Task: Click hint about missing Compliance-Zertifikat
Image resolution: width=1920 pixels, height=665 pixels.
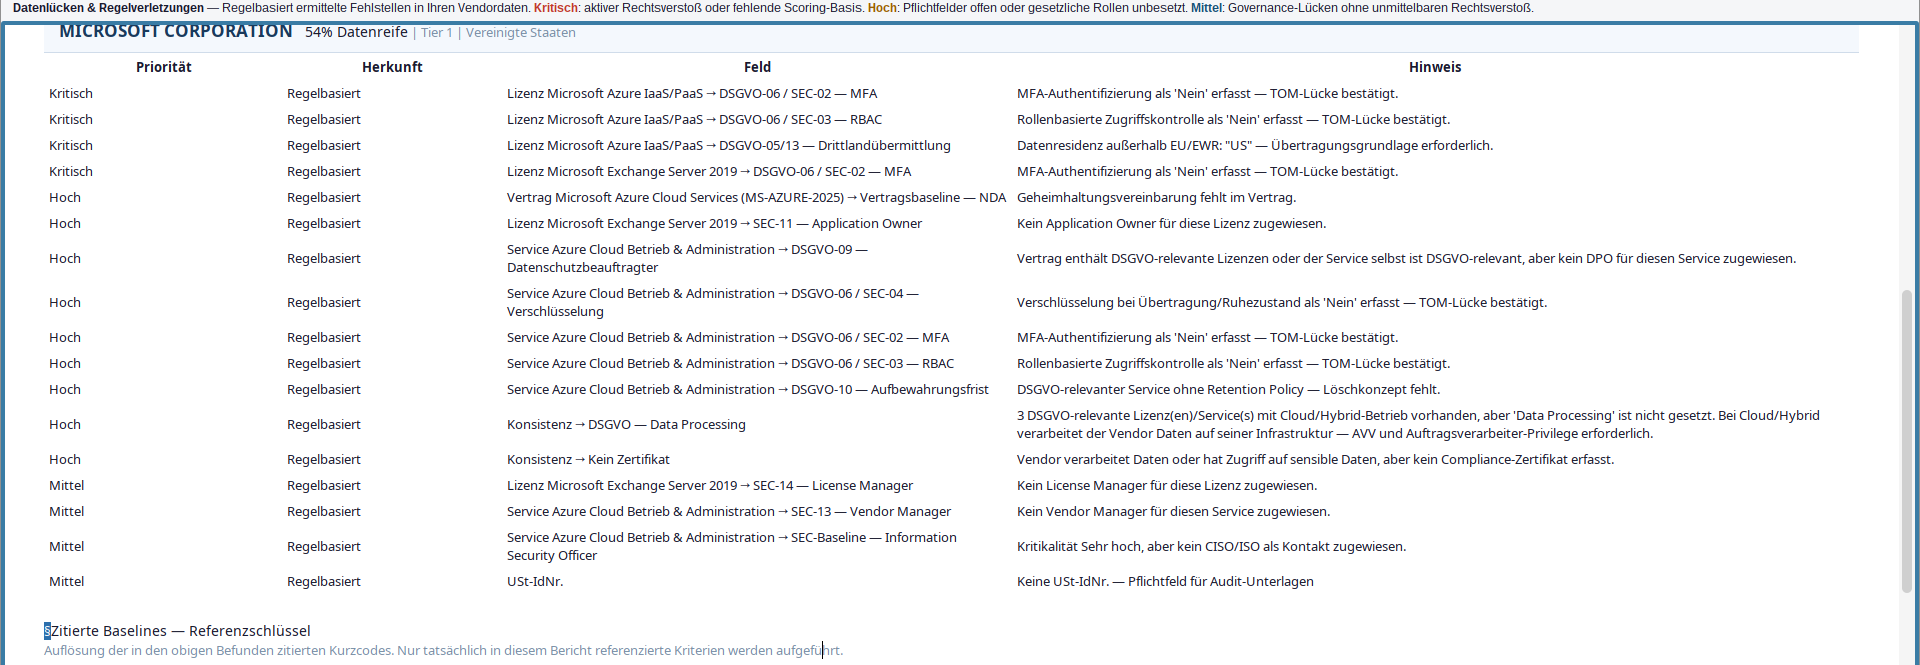Action: coord(1315,459)
